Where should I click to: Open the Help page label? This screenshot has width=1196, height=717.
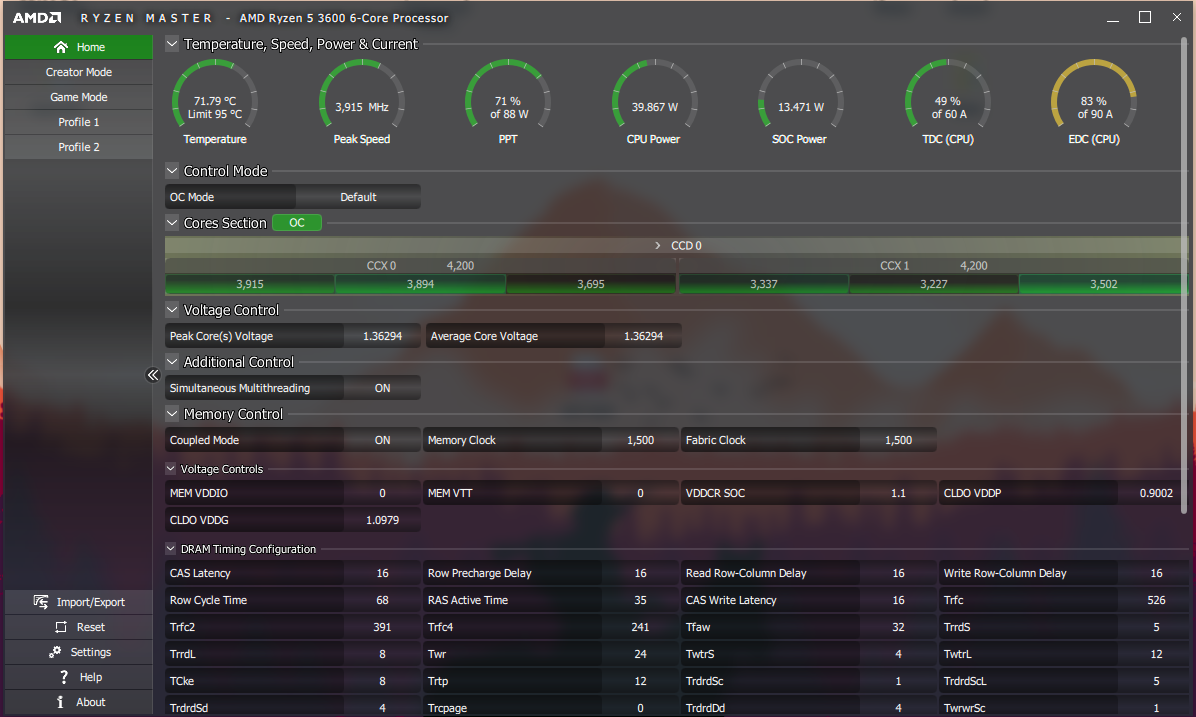point(91,677)
